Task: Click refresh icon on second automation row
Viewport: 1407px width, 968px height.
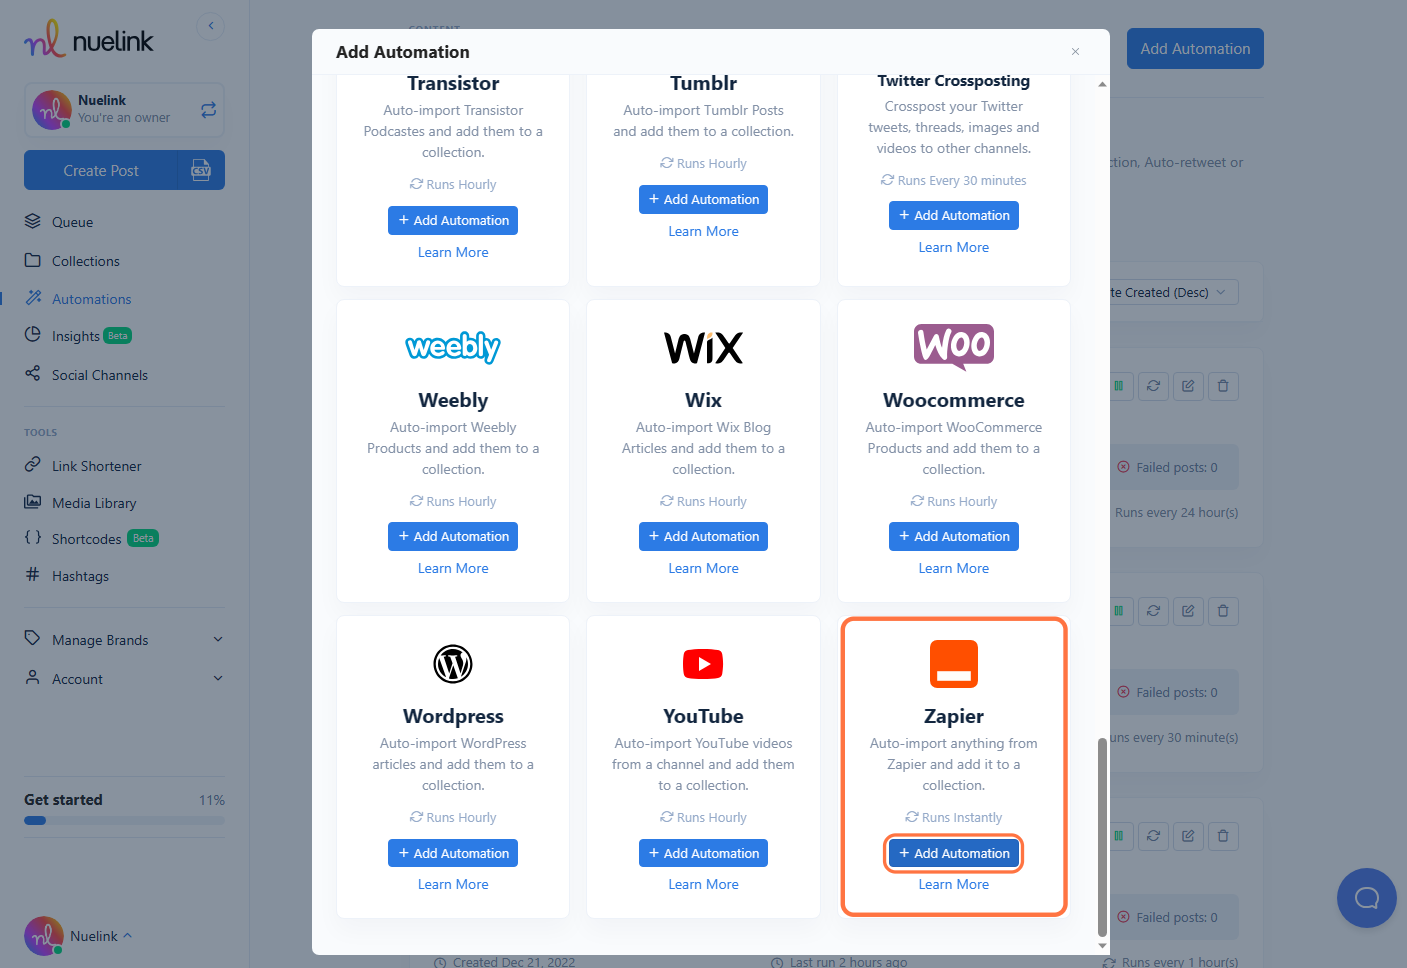Action: (x=1153, y=611)
